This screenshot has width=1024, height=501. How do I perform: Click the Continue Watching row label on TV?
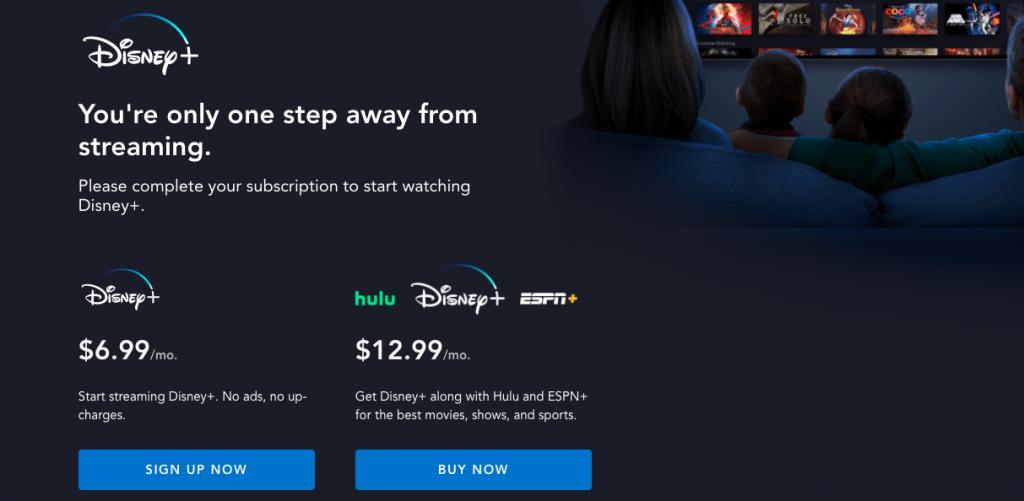pyautogui.click(x=716, y=43)
